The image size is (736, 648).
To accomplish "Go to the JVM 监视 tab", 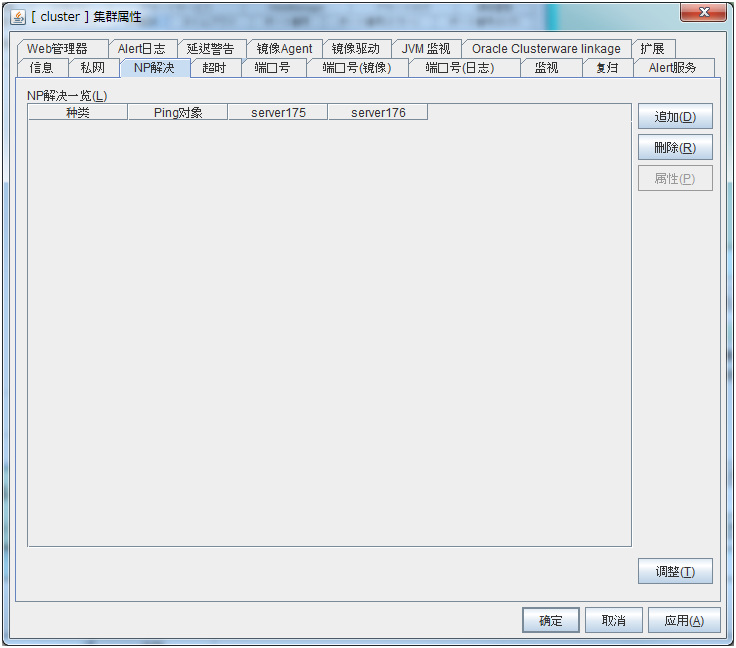I will pyautogui.click(x=425, y=48).
